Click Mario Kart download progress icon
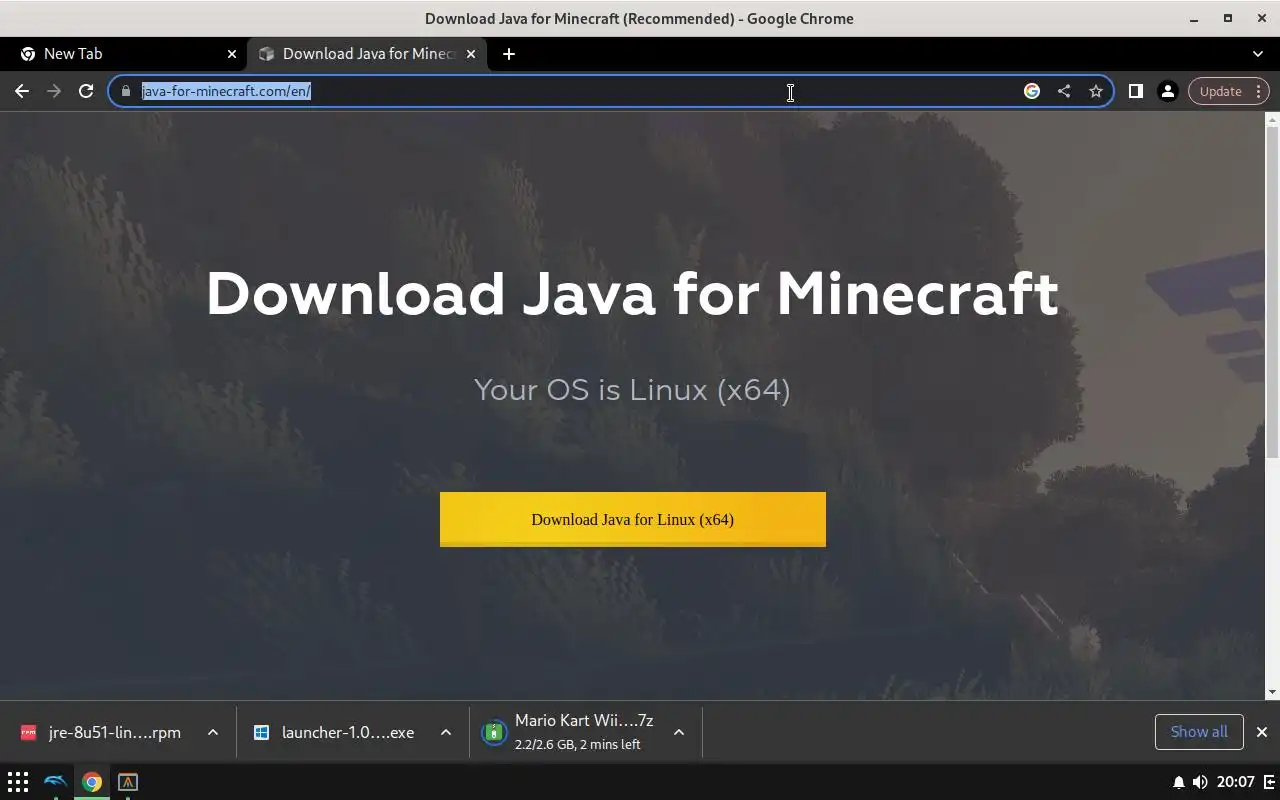The image size is (1280, 800). click(494, 733)
